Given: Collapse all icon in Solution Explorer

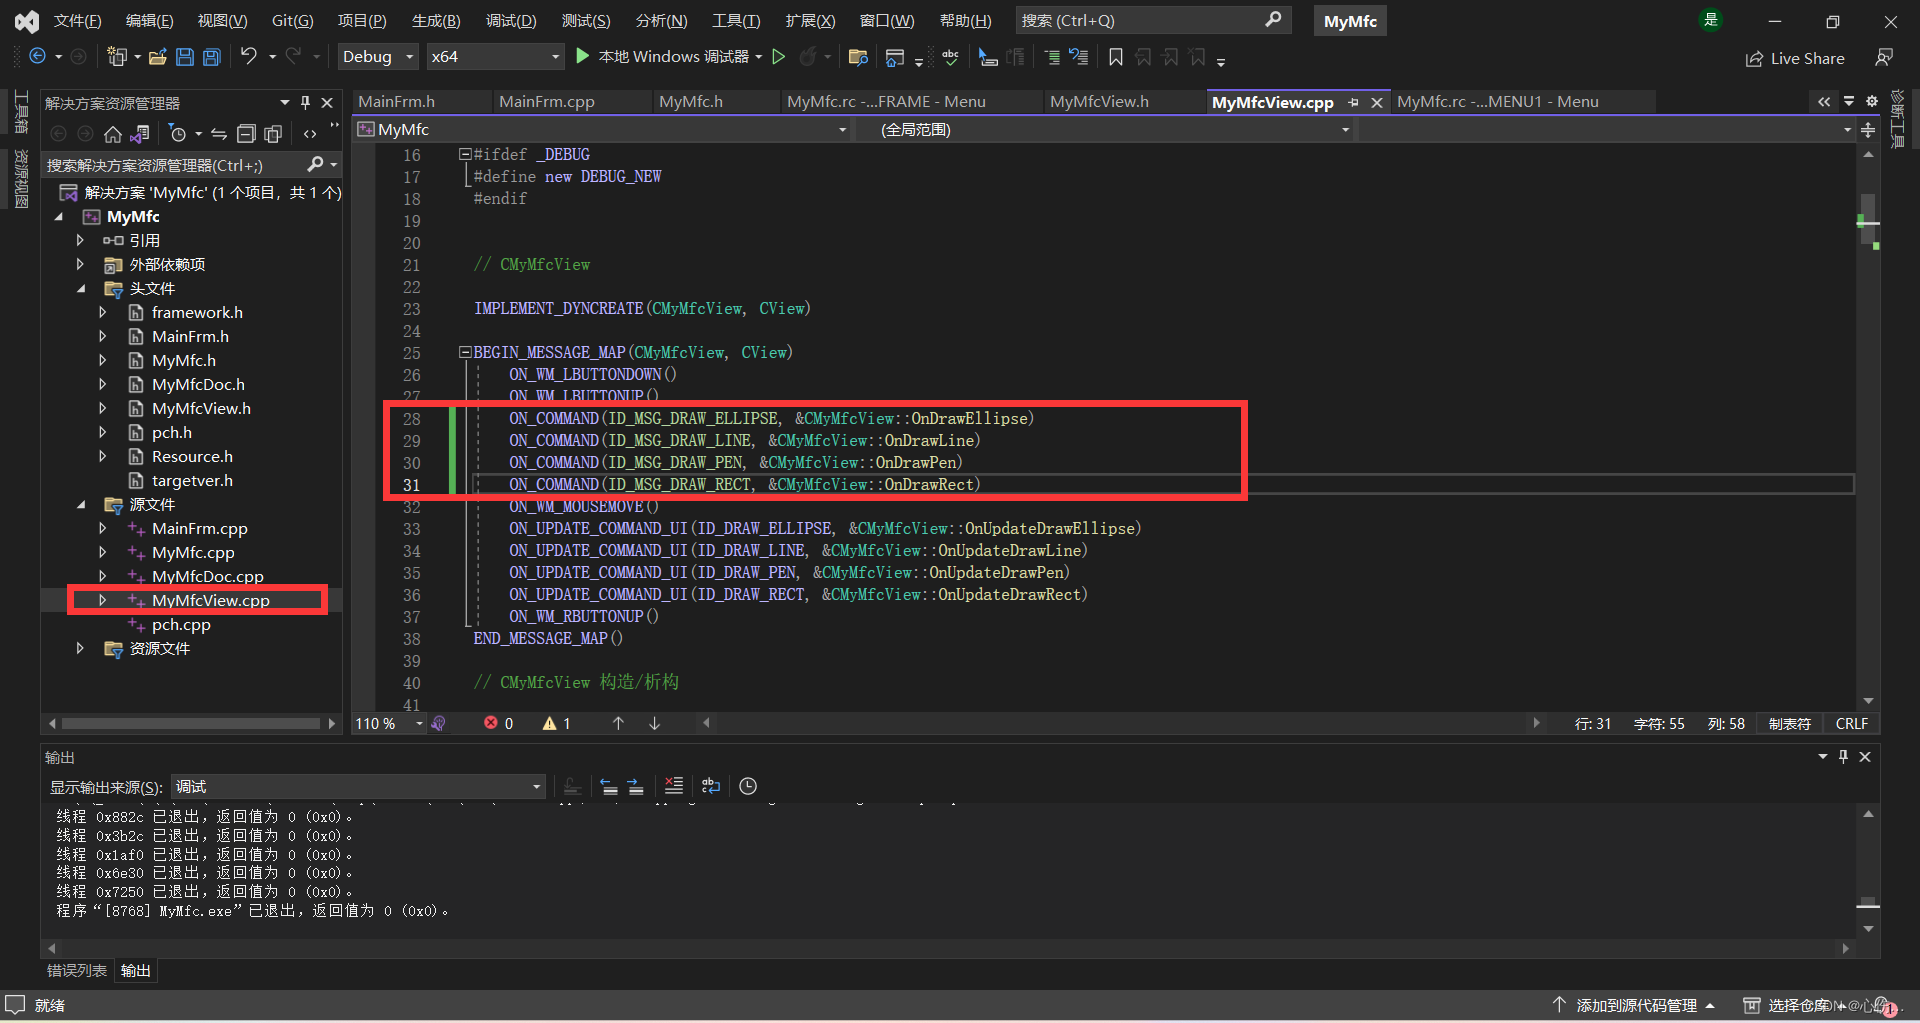Looking at the screenshot, I should click(x=246, y=134).
